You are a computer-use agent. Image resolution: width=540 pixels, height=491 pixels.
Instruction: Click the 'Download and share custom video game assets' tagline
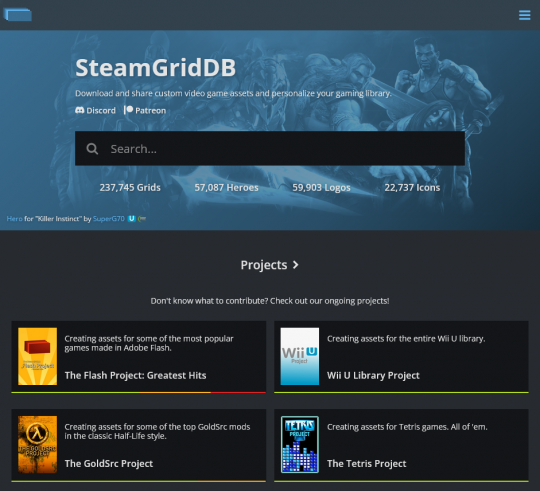(x=233, y=93)
